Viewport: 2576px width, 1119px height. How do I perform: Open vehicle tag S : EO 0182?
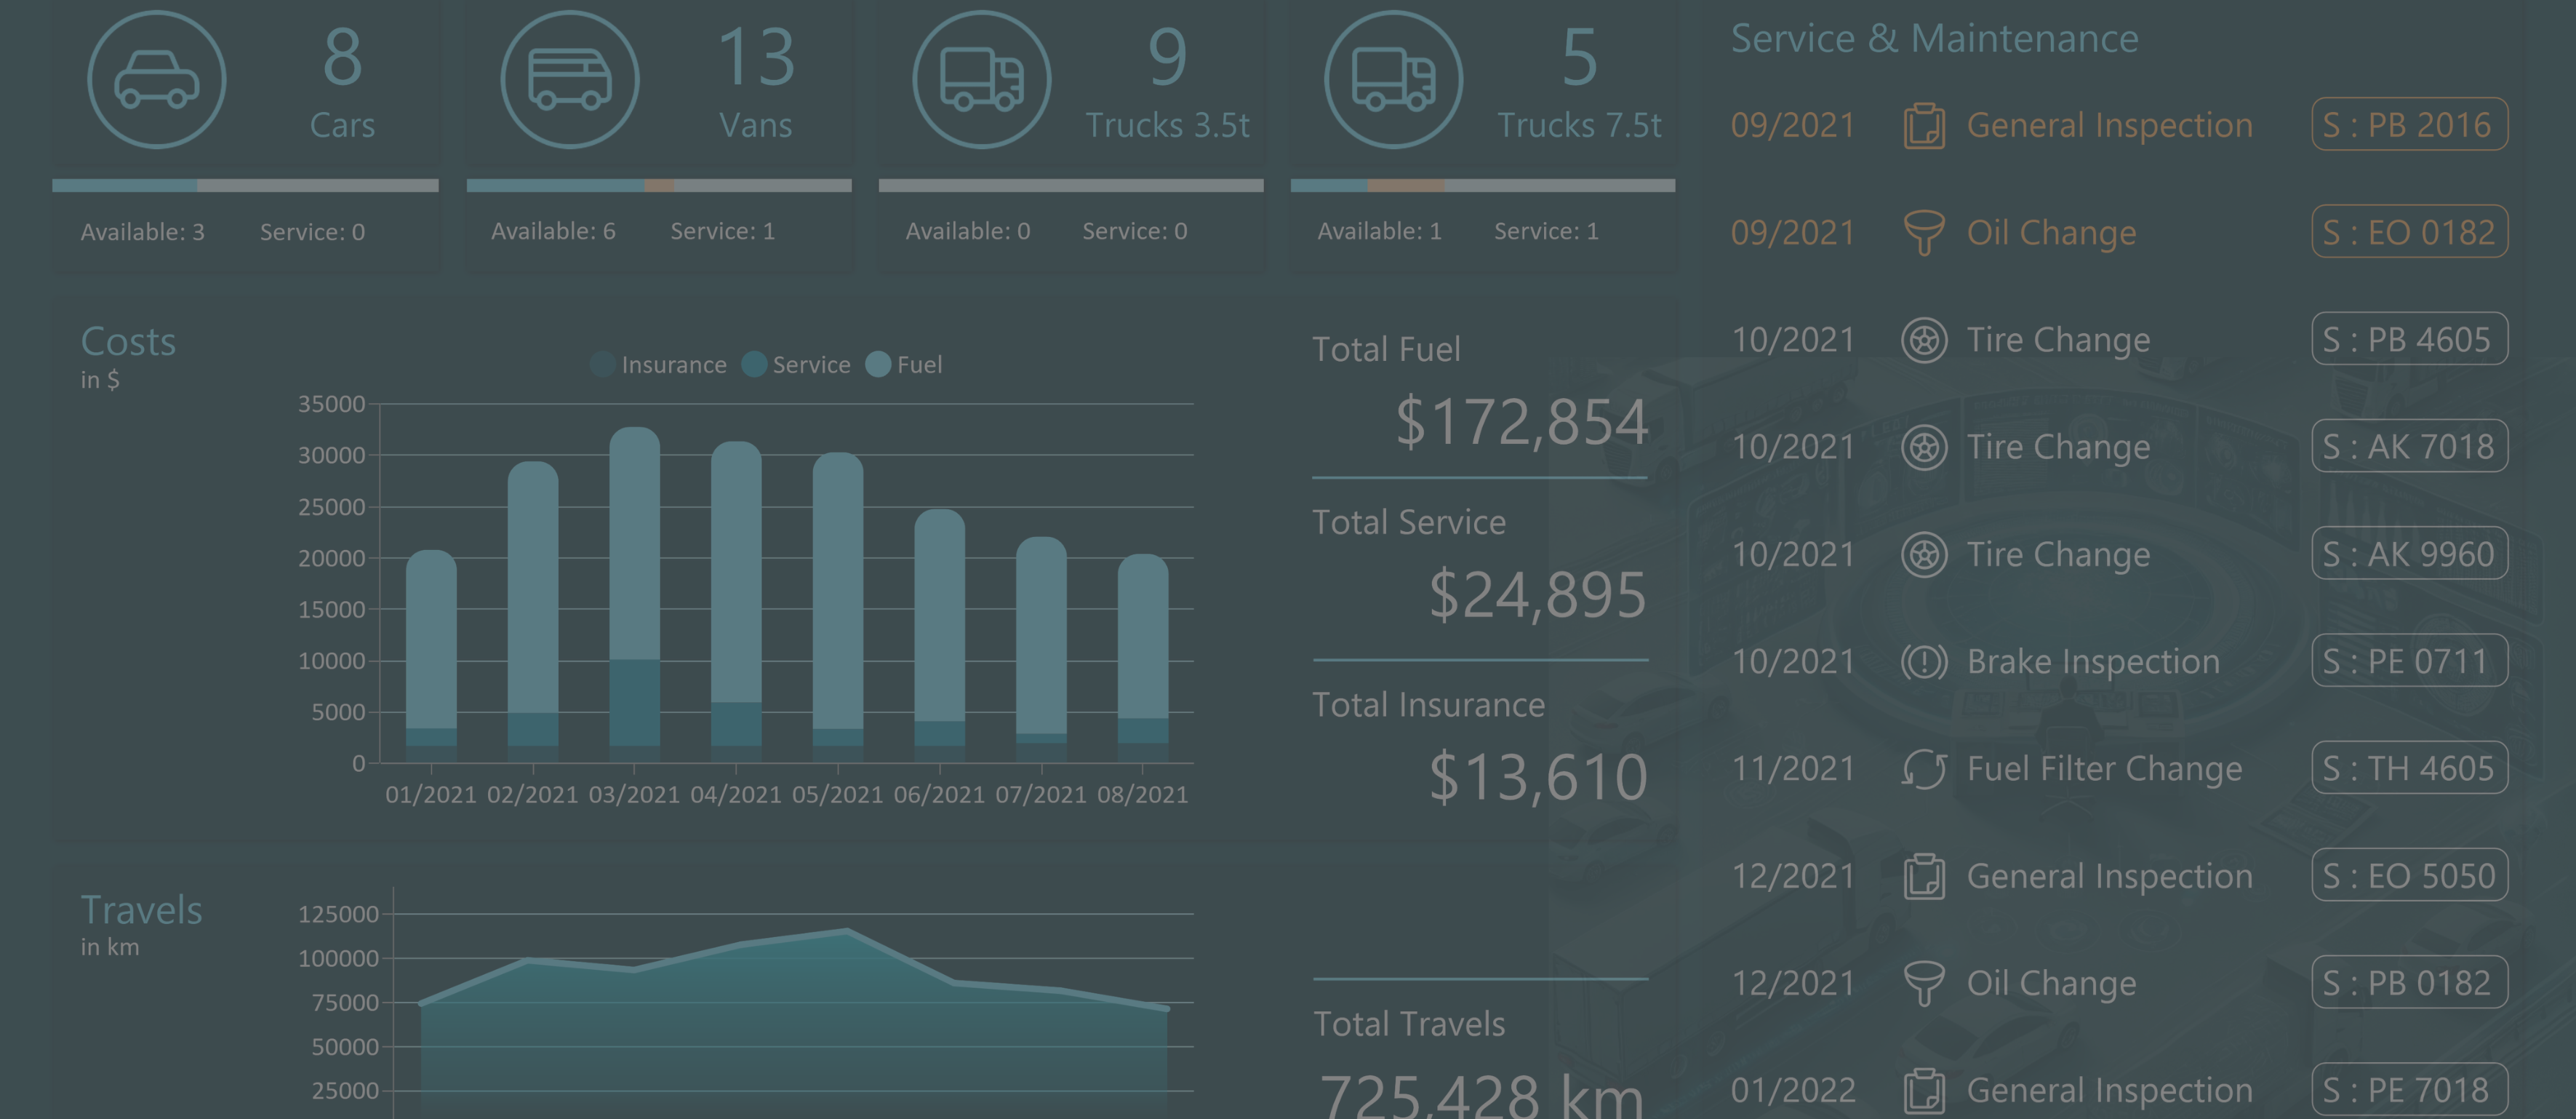pos(2408,232)
